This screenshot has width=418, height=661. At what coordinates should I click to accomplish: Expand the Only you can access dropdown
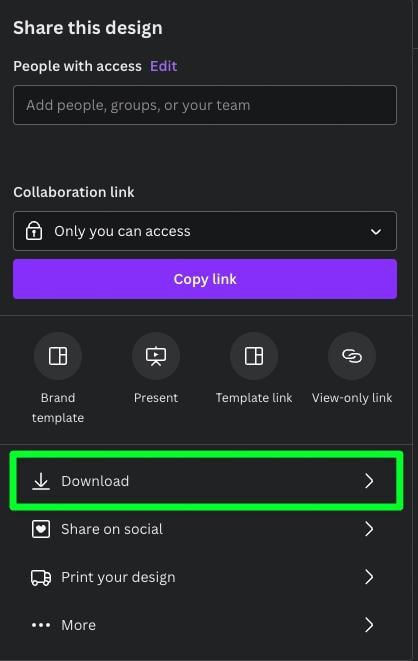[x=205, y=231]
